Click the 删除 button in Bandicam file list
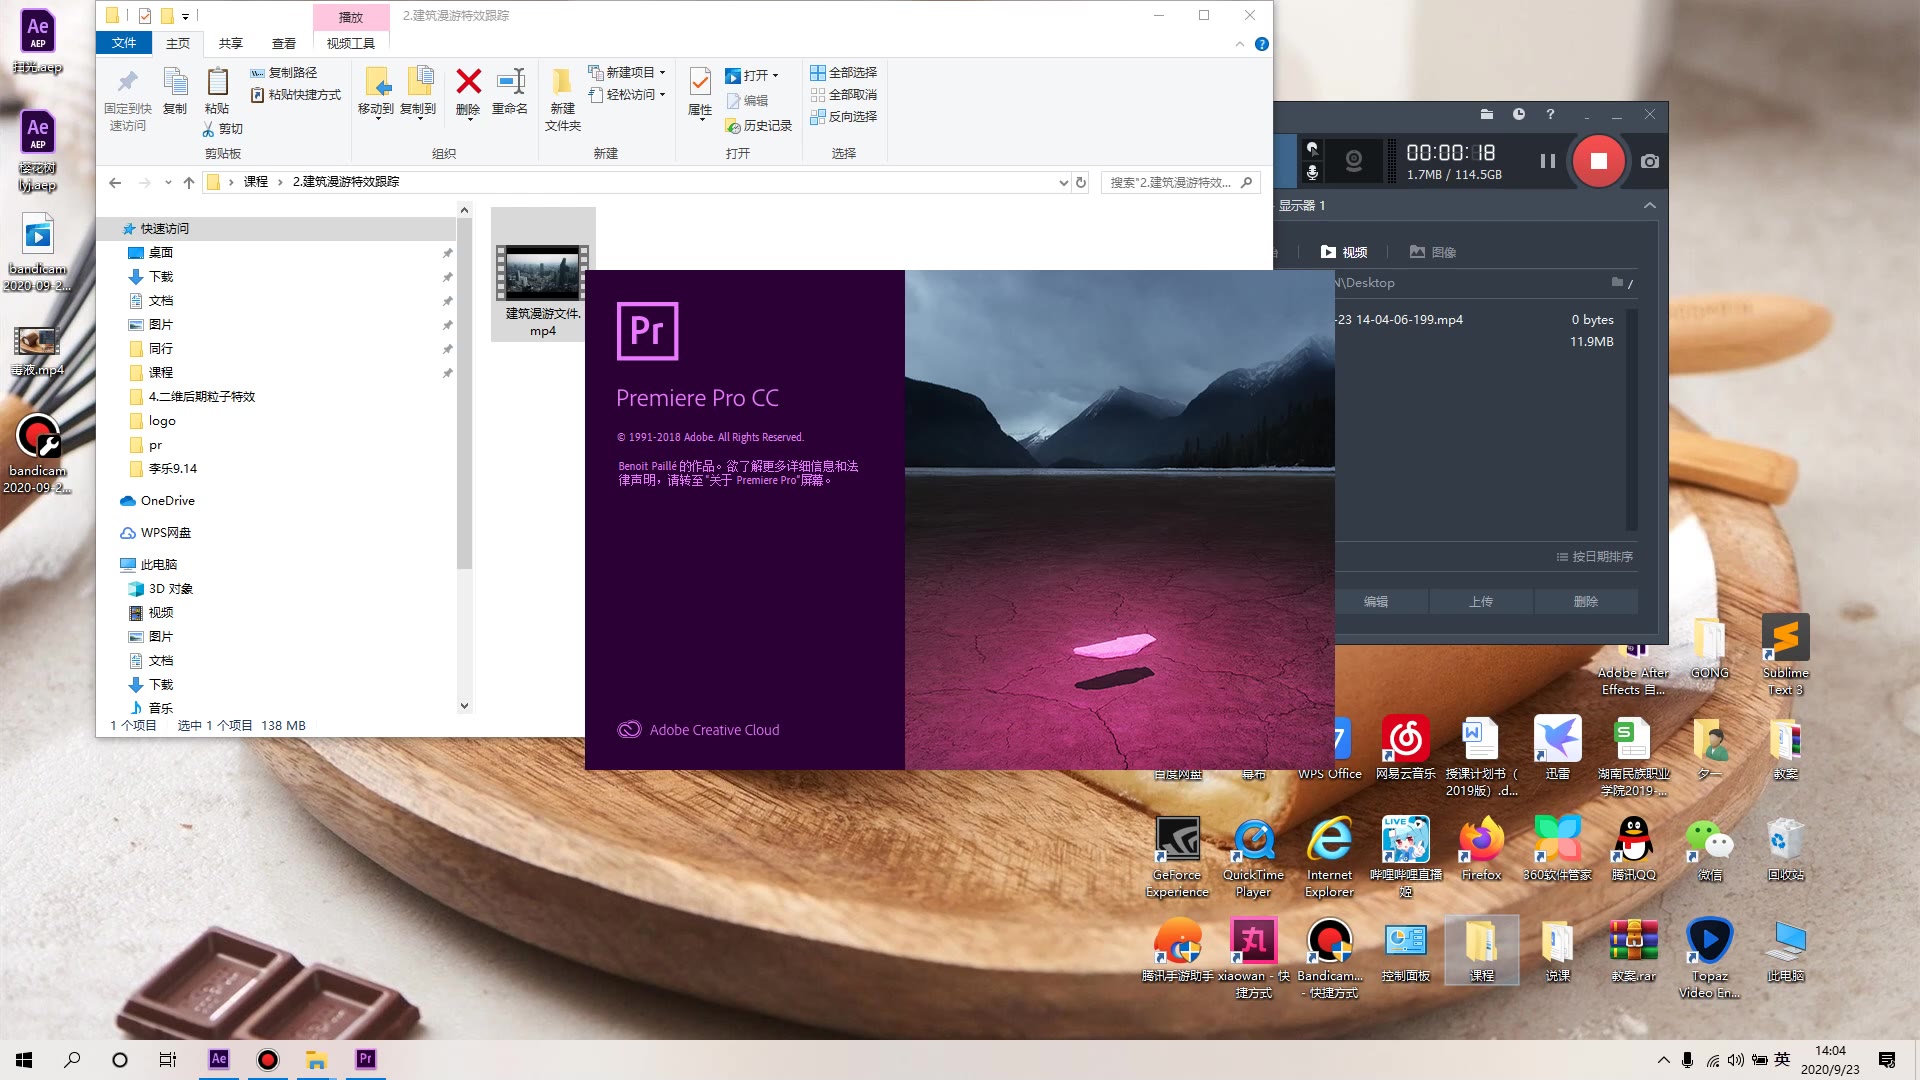Viewport: 1920px width, 1080px height. 1585,601
